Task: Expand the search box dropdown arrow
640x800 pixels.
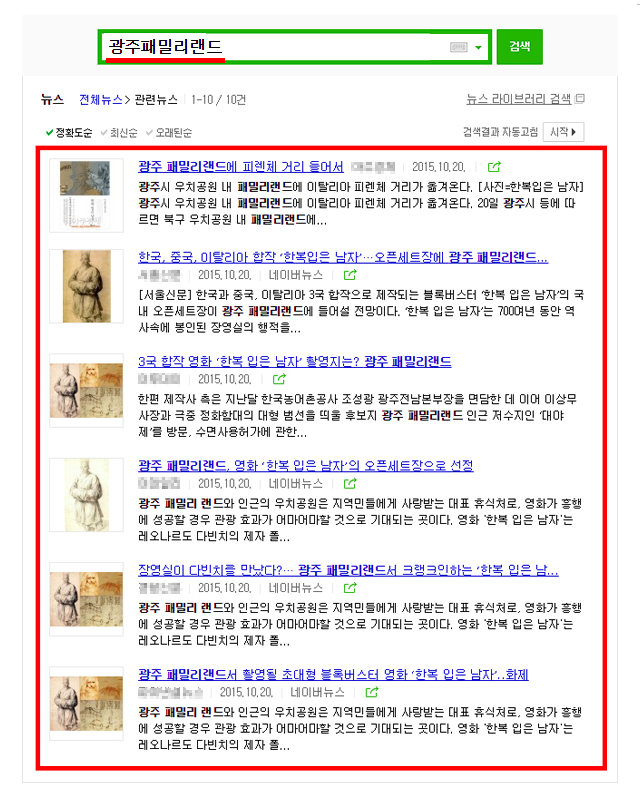Action: (x=478, y=47)
